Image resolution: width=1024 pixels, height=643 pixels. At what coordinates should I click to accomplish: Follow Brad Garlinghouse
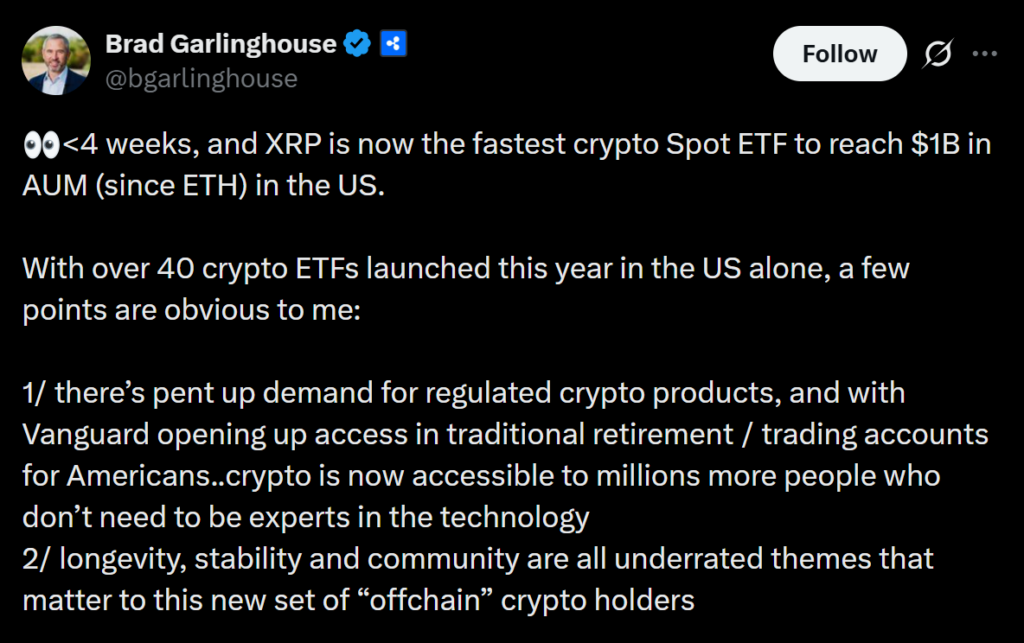coord(839,54)
